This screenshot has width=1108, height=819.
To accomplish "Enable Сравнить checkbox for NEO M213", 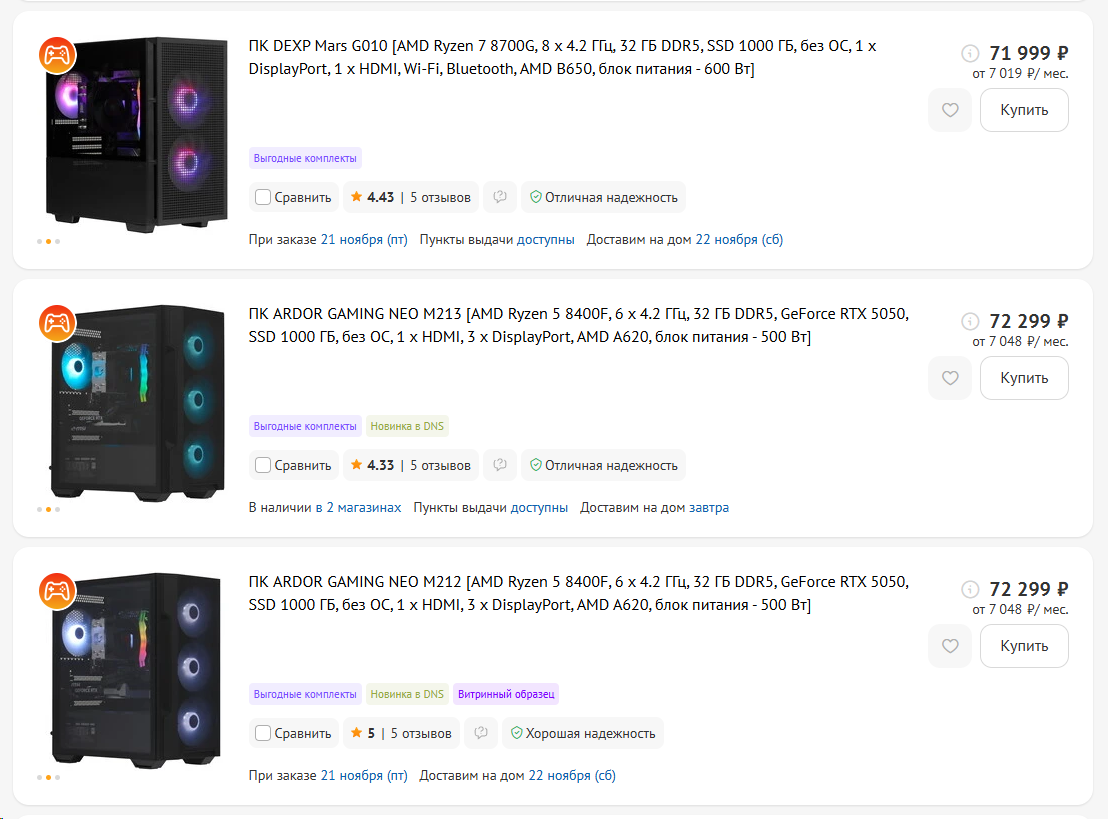I will tap(263, 465).
